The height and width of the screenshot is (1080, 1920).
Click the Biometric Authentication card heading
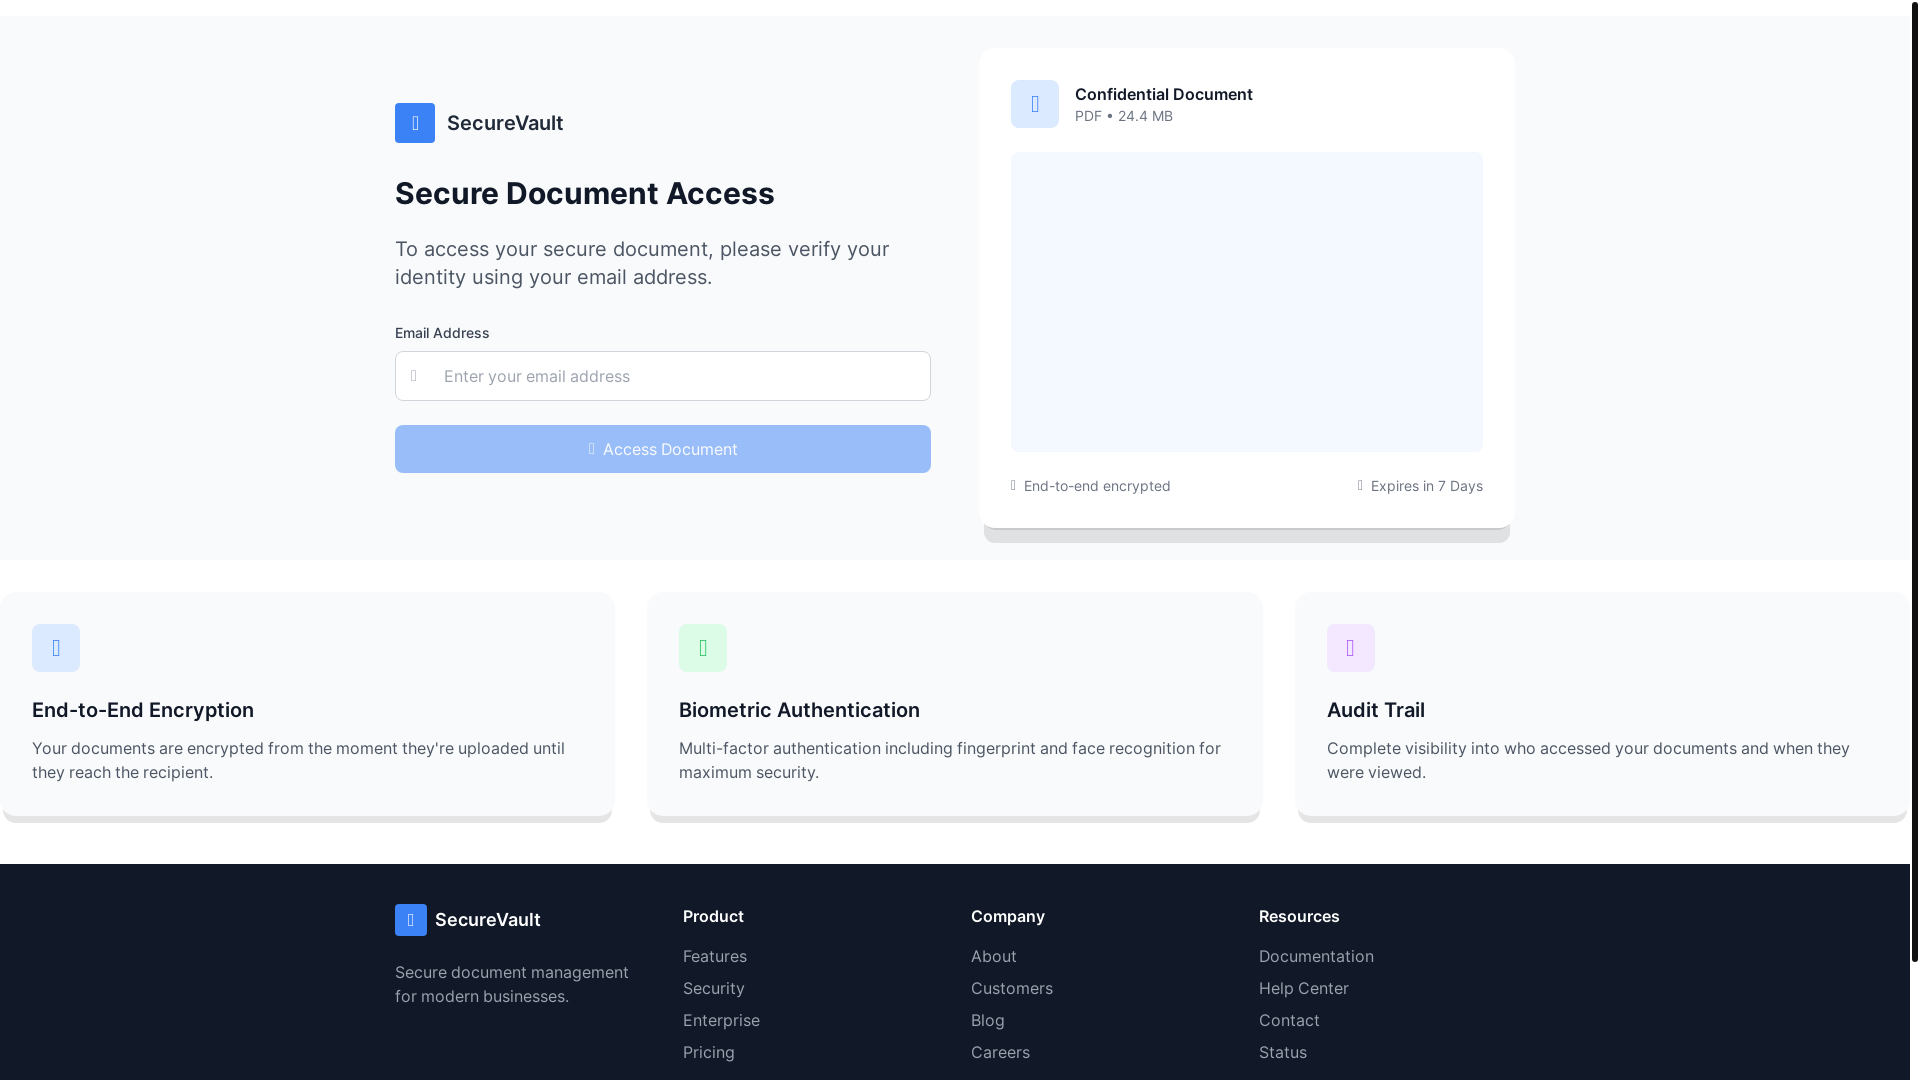coord(799,710)
